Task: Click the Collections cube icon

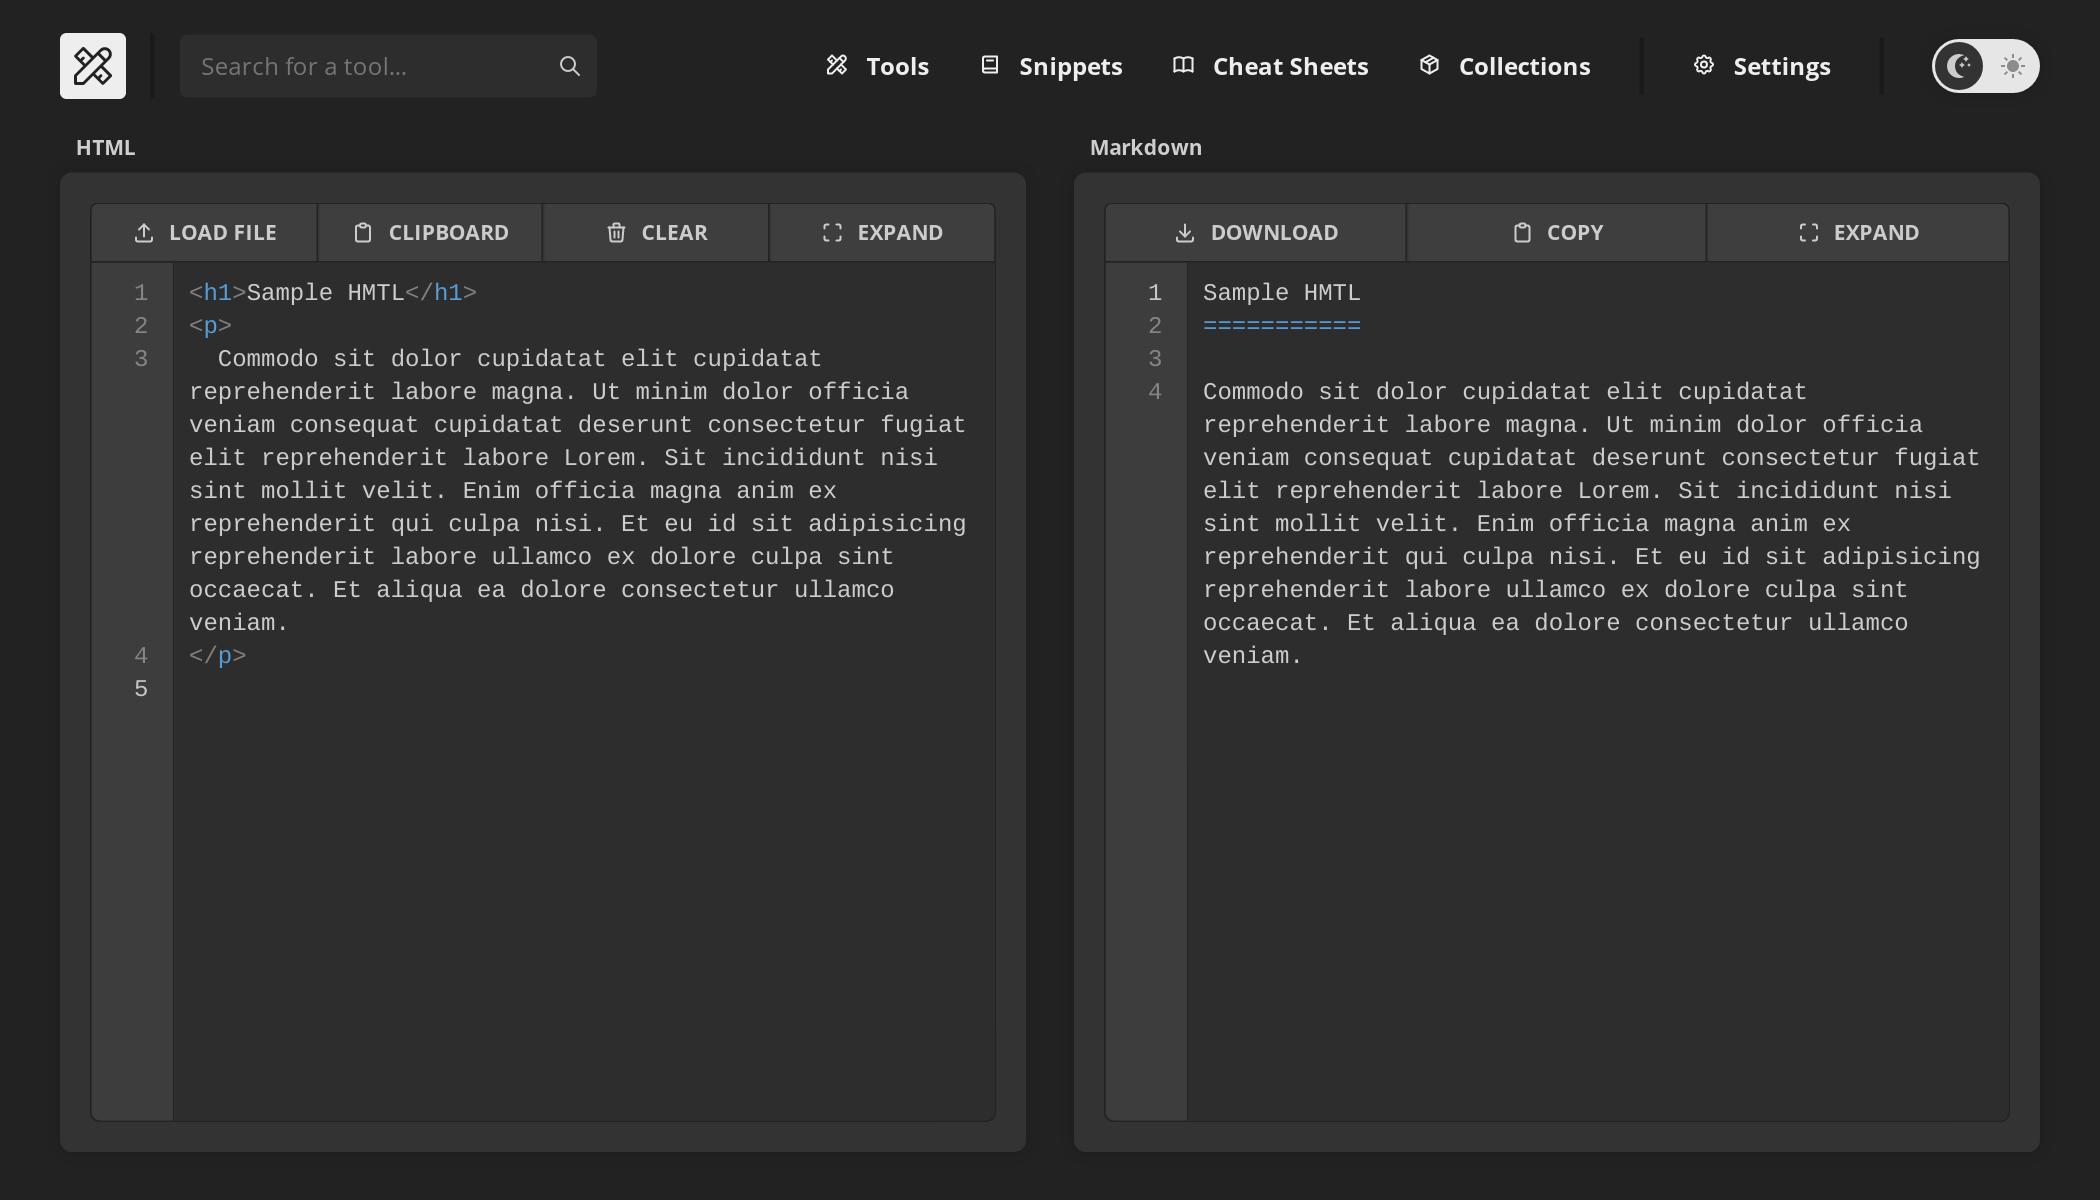Action: [x=1430, y=65]
